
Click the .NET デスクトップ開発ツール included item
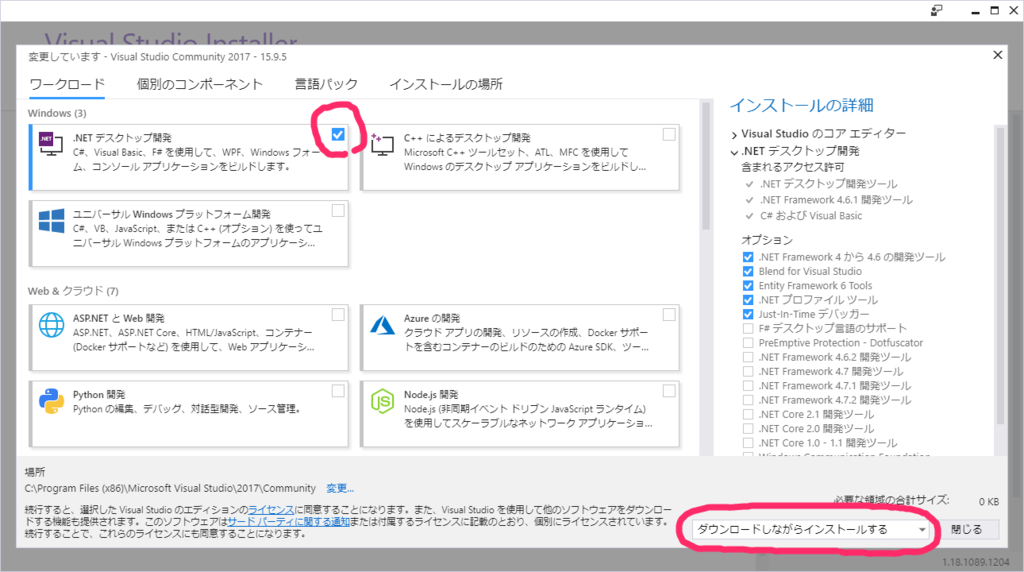pyautogui.click(x=829, y=184)
